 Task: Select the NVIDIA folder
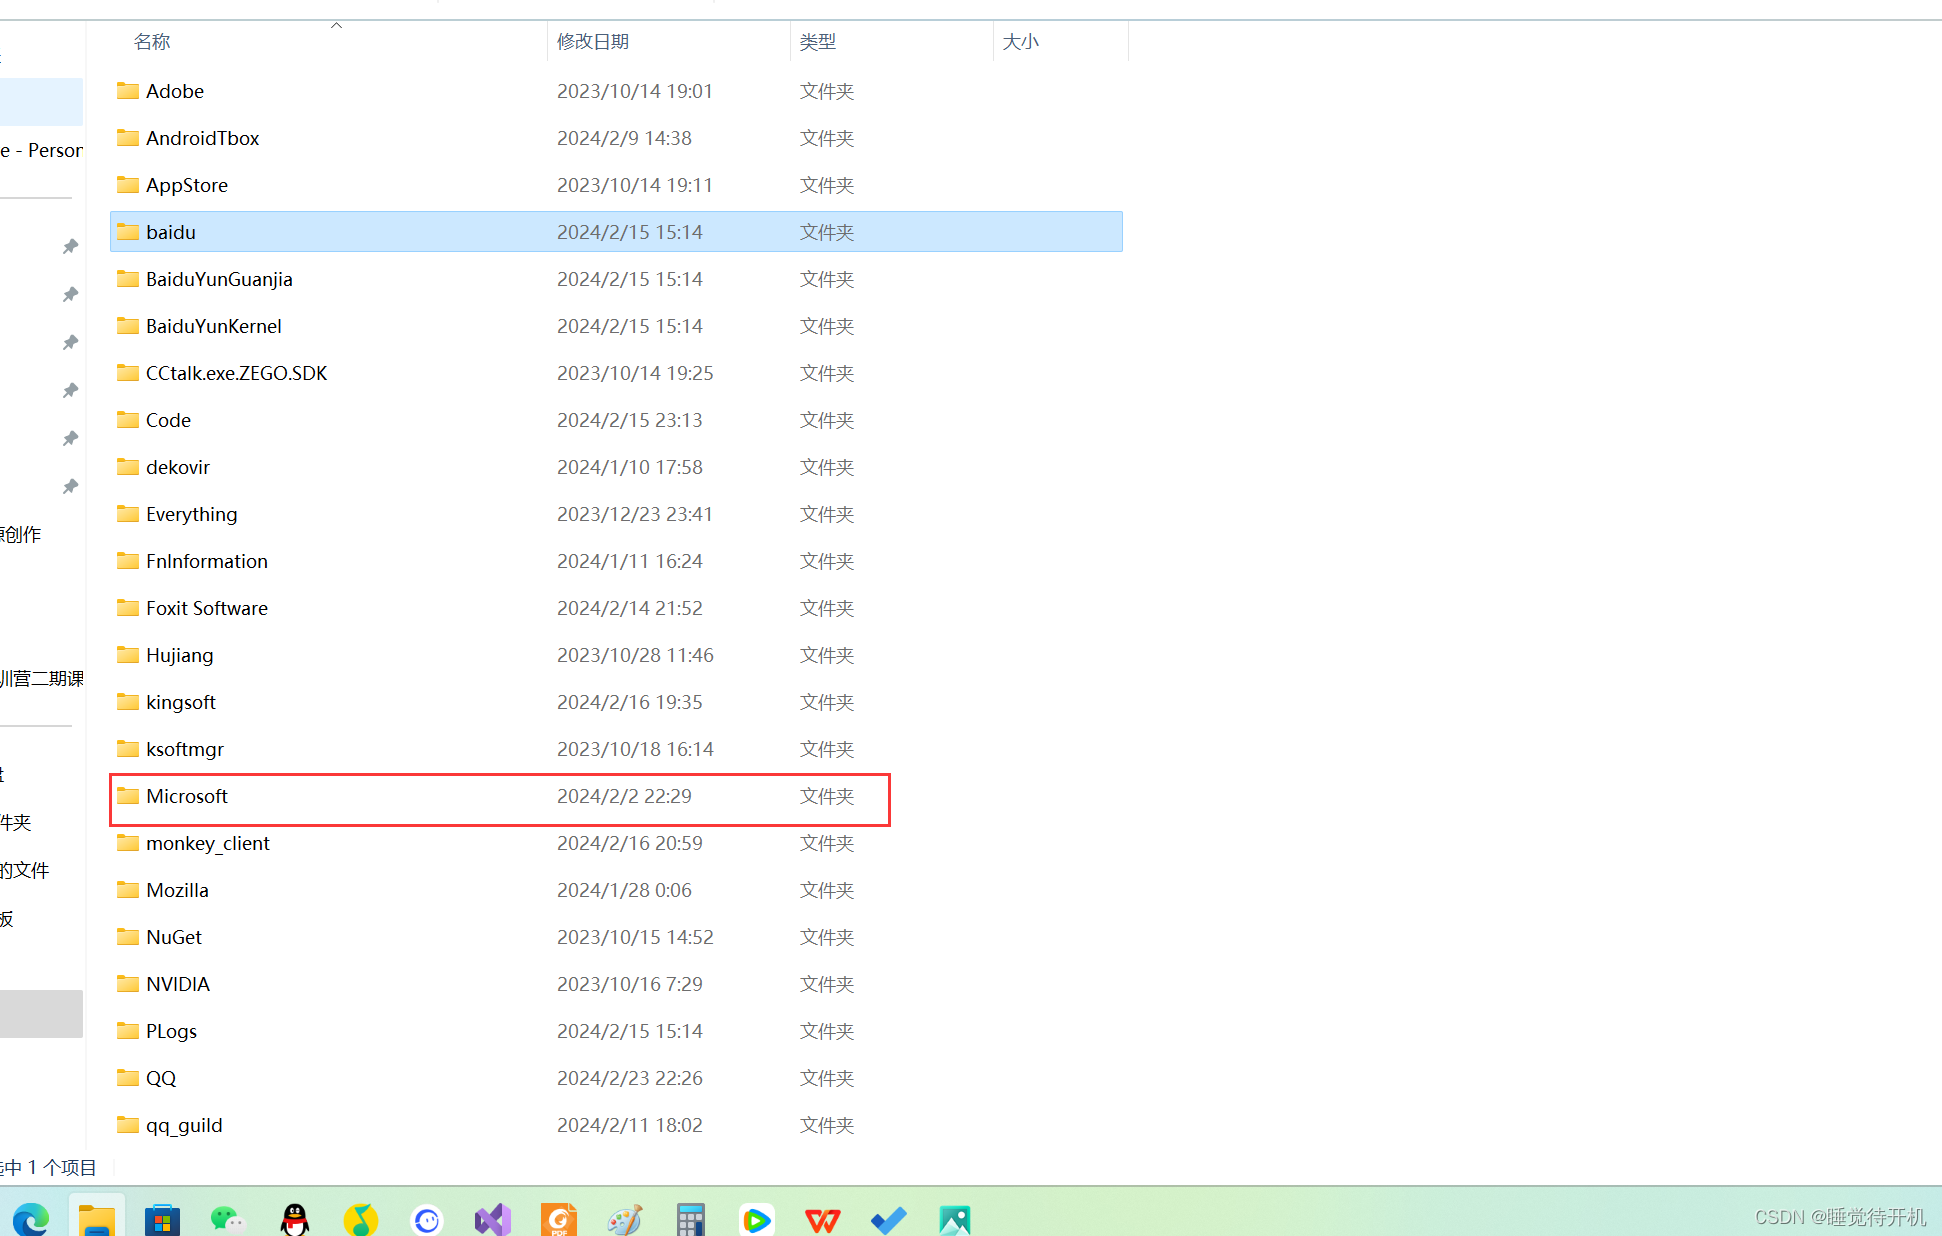(x=177, y=983)
